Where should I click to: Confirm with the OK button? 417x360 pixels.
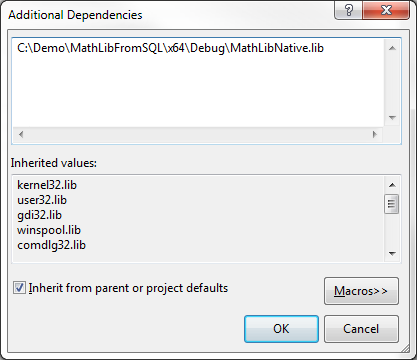pyautogui.click(x=281, y=329)
